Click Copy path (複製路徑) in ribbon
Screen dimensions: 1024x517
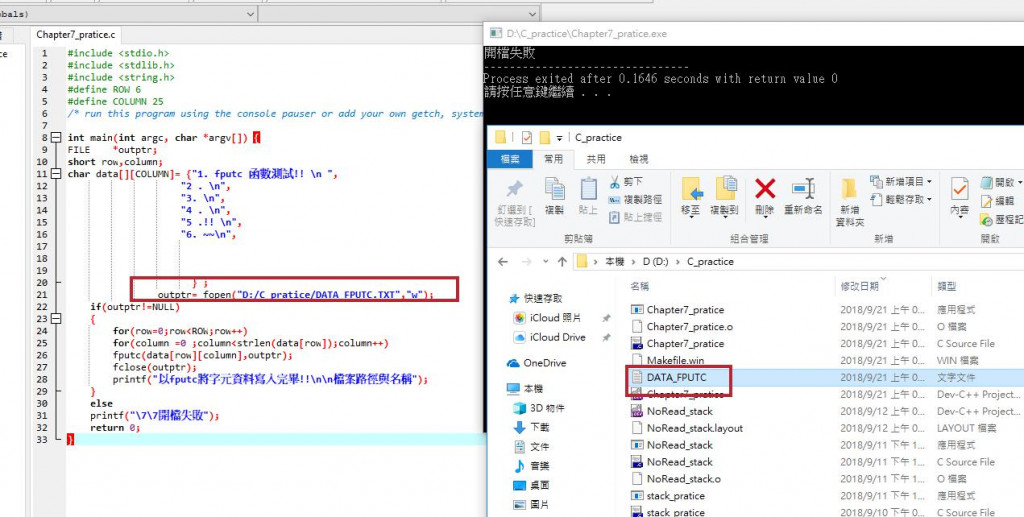point(635,199)
